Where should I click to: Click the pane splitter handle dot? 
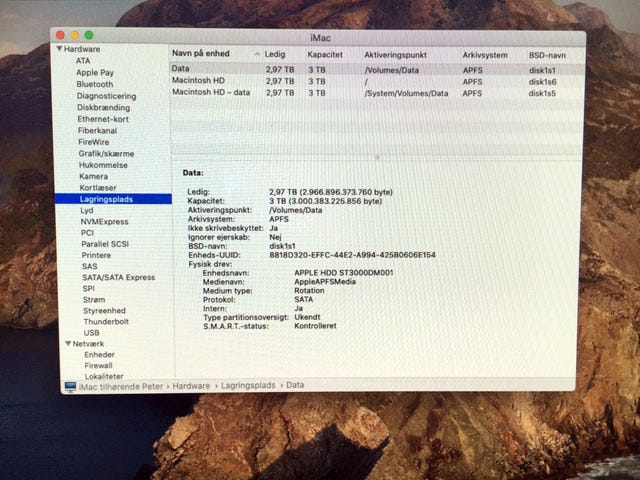377,157
